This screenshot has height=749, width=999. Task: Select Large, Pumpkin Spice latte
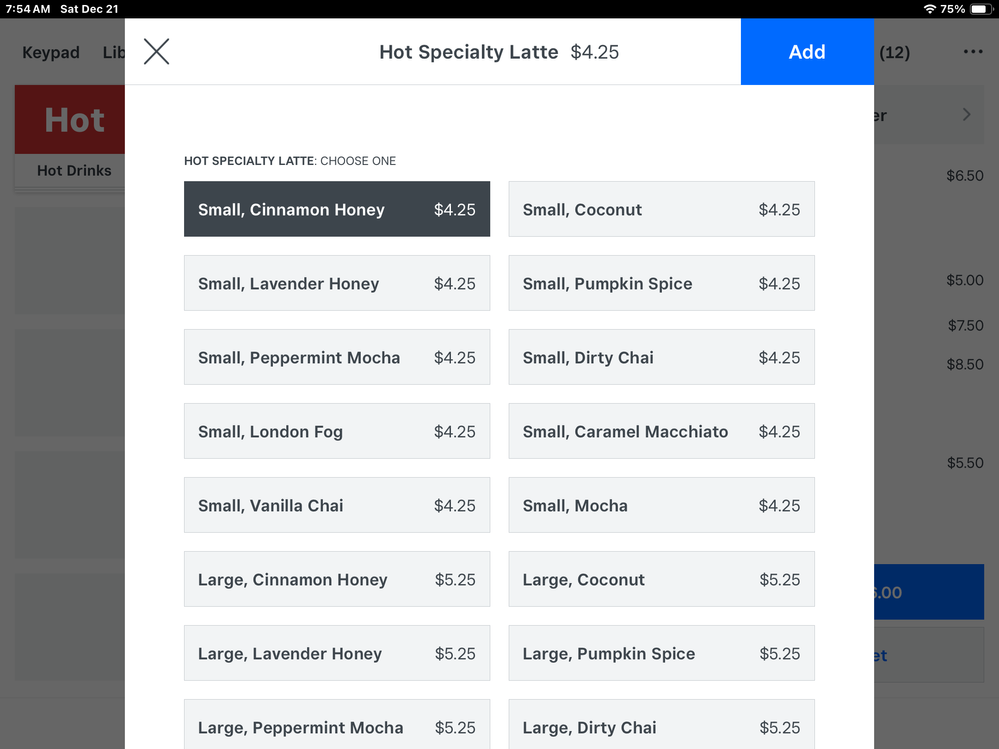click(x=661, y=653)
